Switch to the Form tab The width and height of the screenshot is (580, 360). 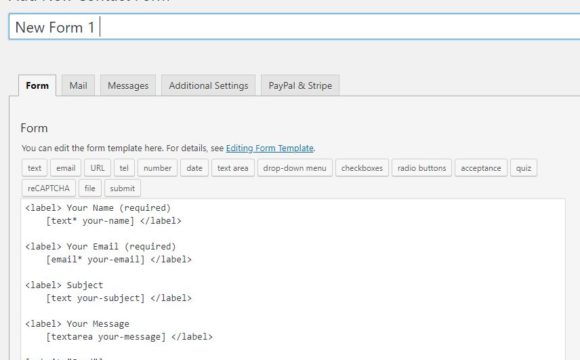(37, 85)
